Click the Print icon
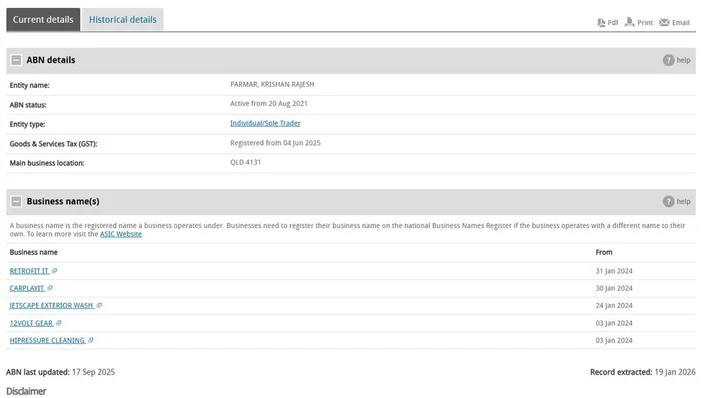 click(x=630, y=22)
